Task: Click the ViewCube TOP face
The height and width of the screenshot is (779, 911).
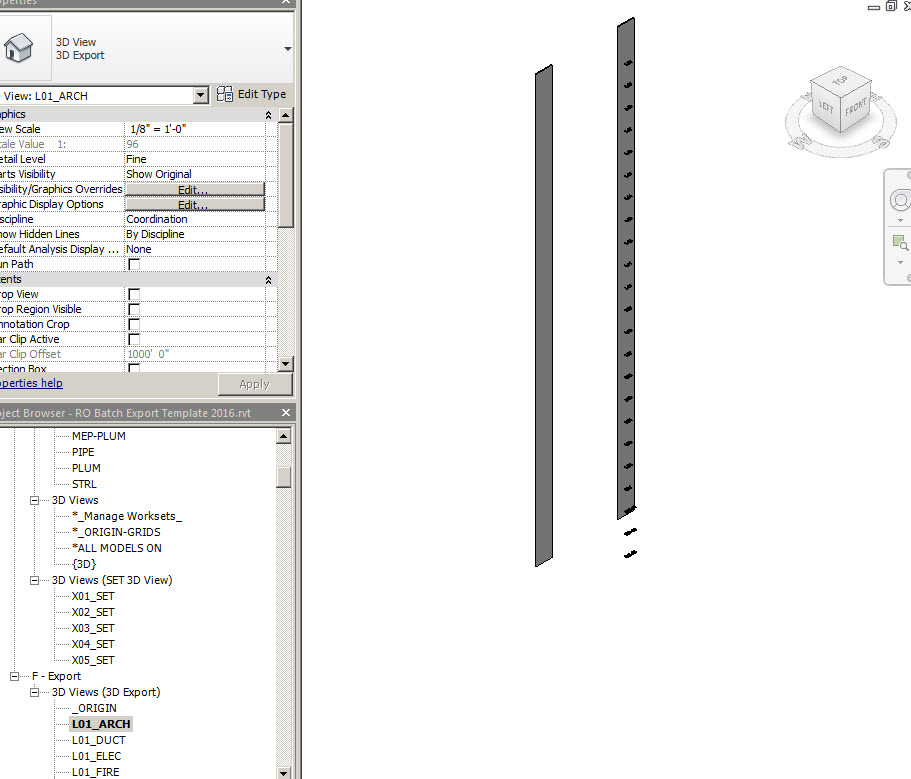Action: [840, 81]
